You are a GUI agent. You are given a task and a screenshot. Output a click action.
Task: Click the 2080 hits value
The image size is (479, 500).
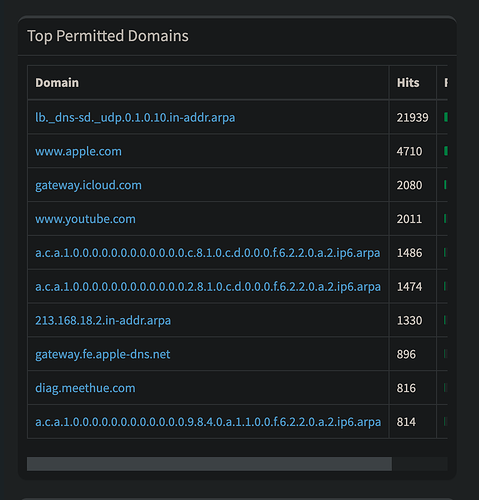point(409,185)
